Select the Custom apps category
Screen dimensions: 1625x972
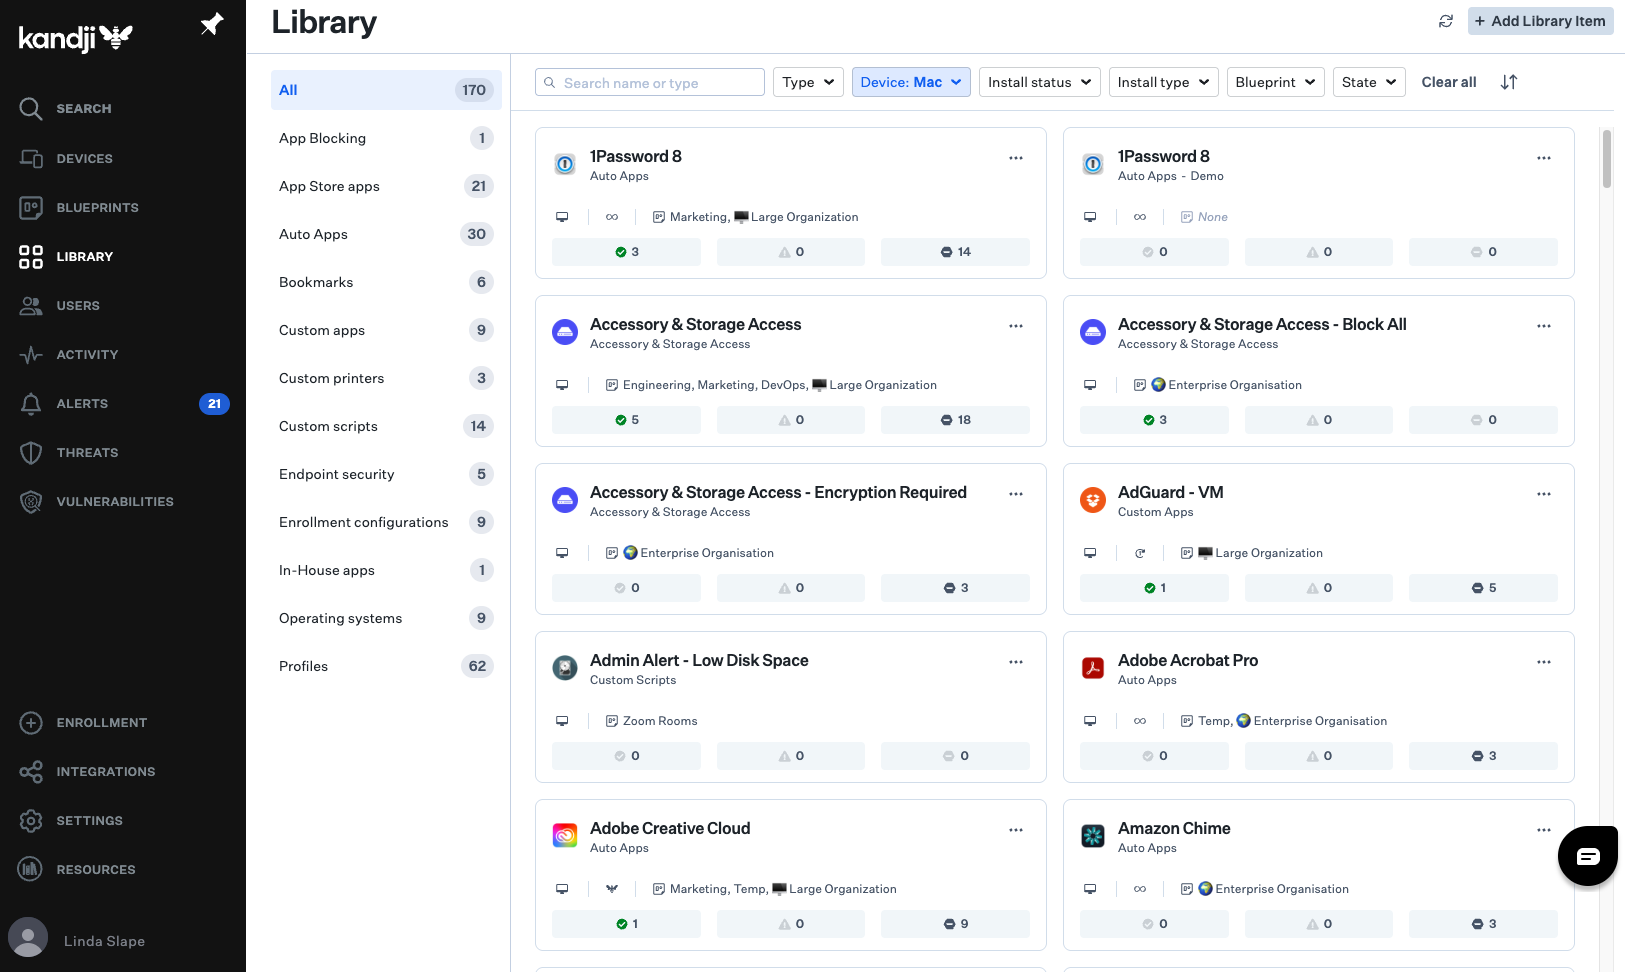coord(386,330)
